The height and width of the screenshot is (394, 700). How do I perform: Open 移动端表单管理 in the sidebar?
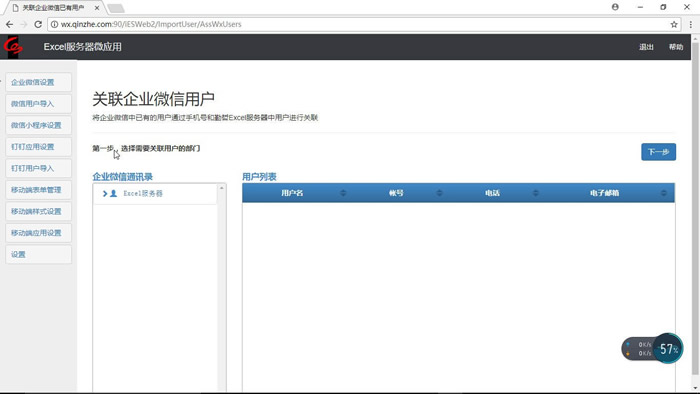[x=38, y=190]
